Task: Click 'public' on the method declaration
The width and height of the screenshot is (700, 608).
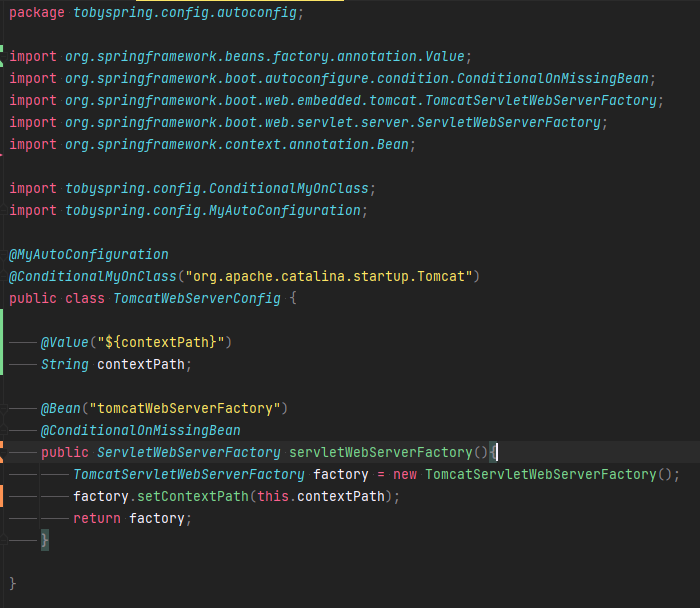Action: point(65,452)
